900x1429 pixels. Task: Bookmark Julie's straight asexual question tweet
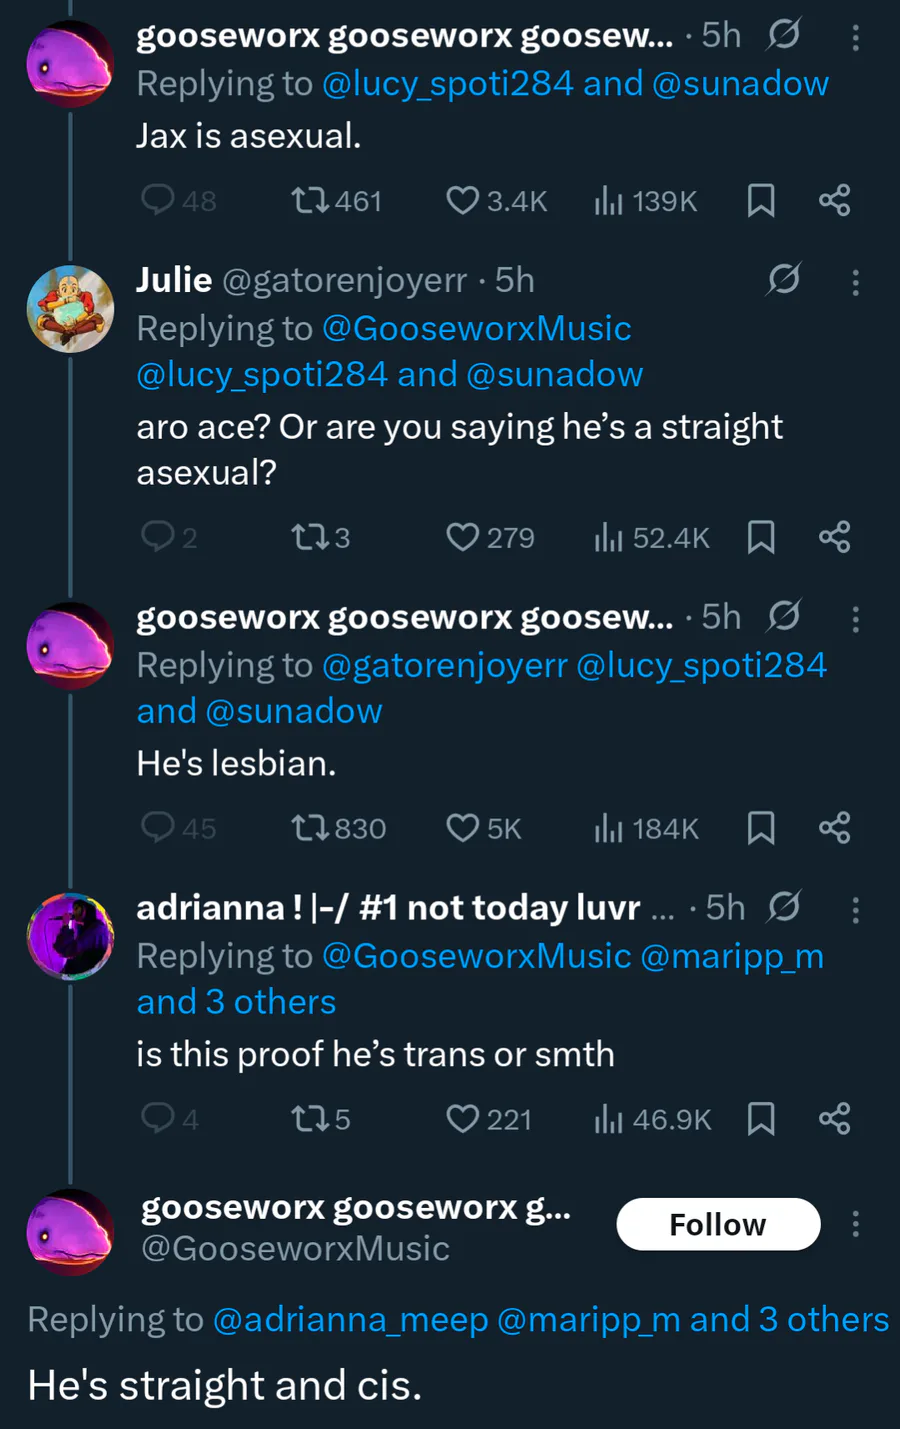(761, 538)
